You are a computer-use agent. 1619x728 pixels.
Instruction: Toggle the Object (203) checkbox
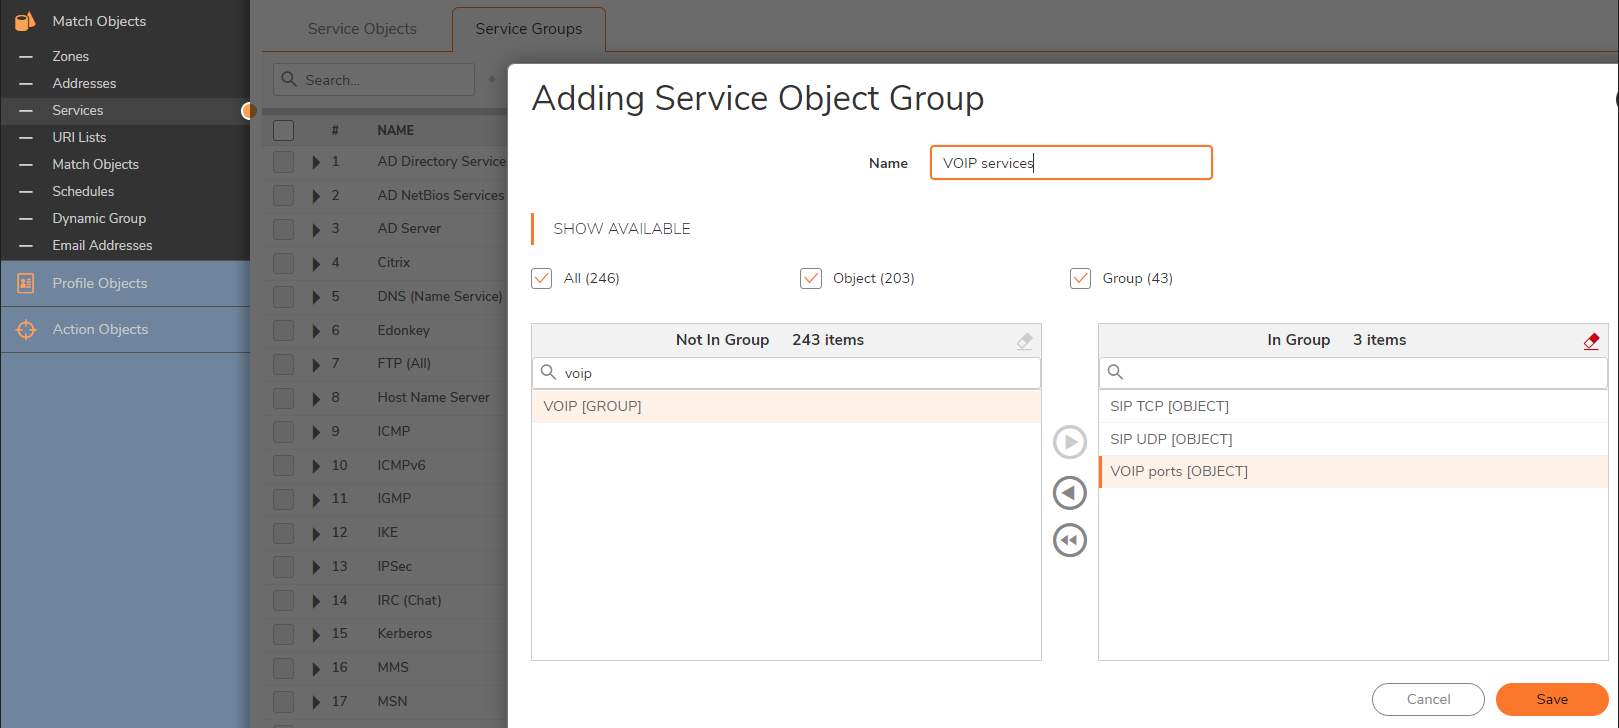[x=811, y=278]
